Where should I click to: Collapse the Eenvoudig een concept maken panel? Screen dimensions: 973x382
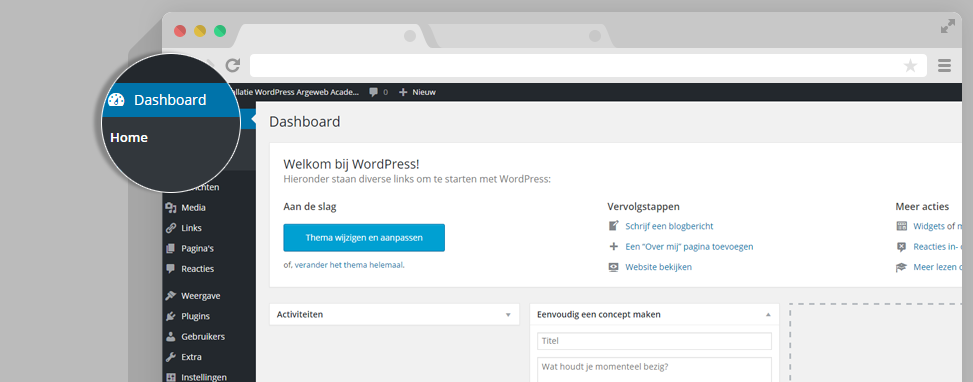click(x=768, y=315)
